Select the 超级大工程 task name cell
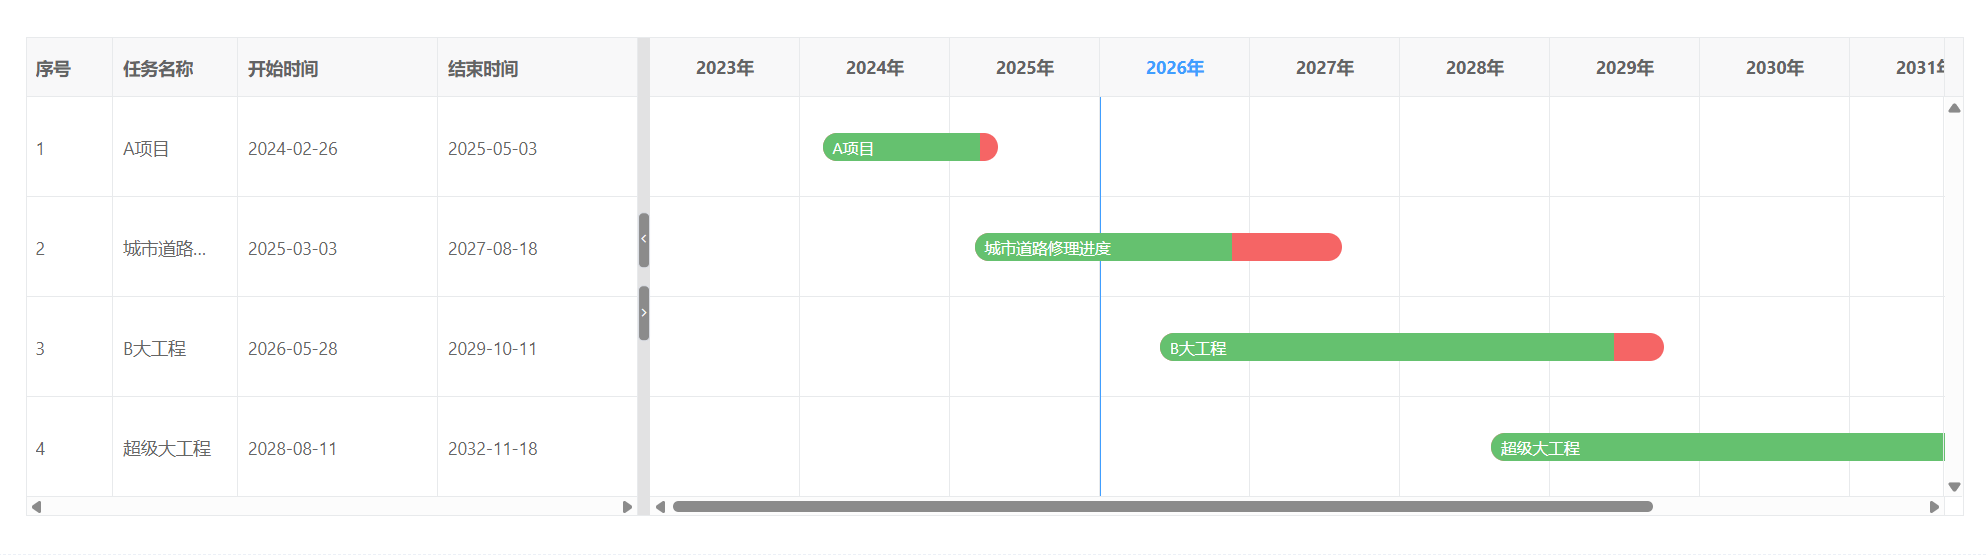Viewport: 1986px width, 555px height. pyautogui.click(x=175, y=448)
